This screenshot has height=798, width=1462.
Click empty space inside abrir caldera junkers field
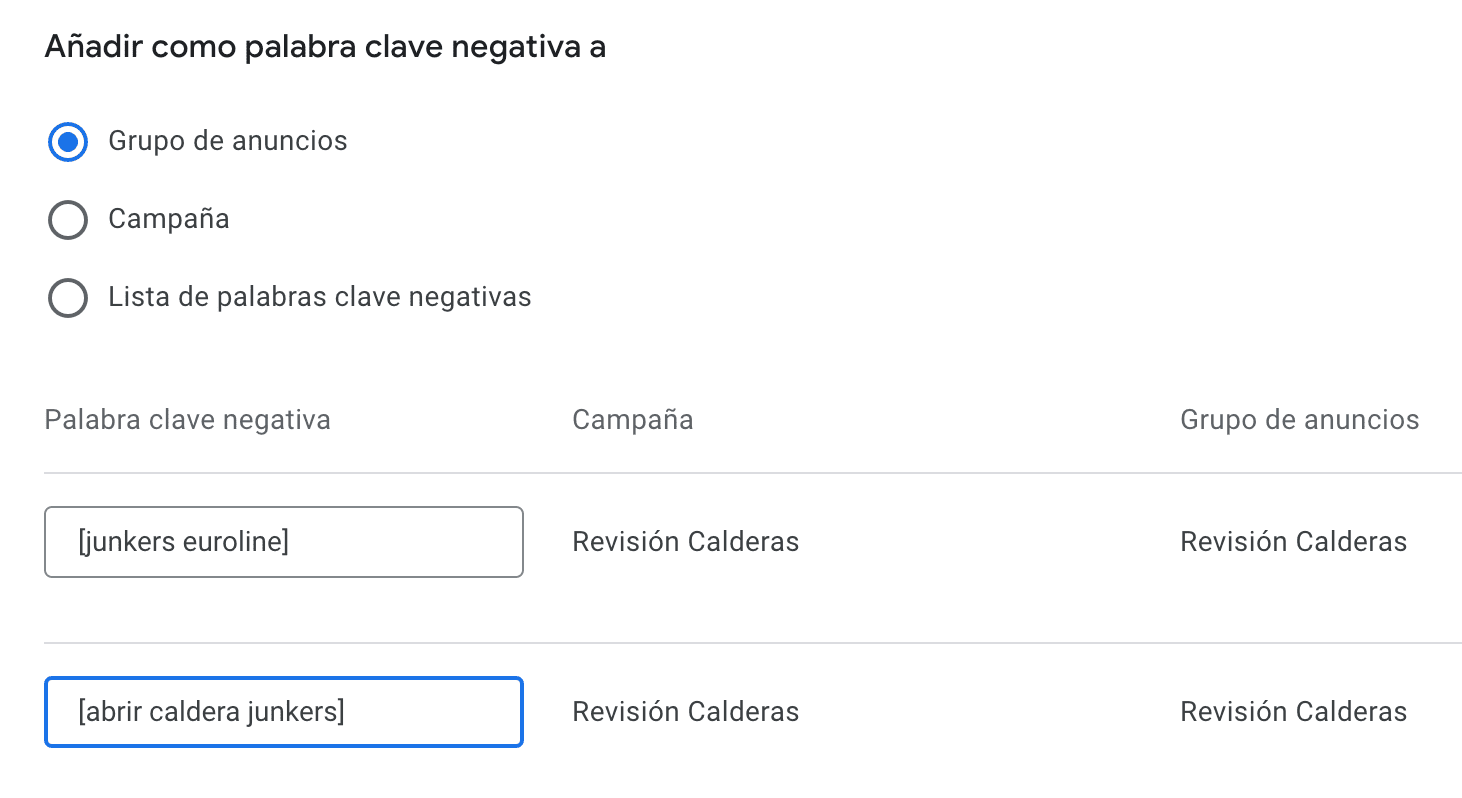tap(440, 712)
